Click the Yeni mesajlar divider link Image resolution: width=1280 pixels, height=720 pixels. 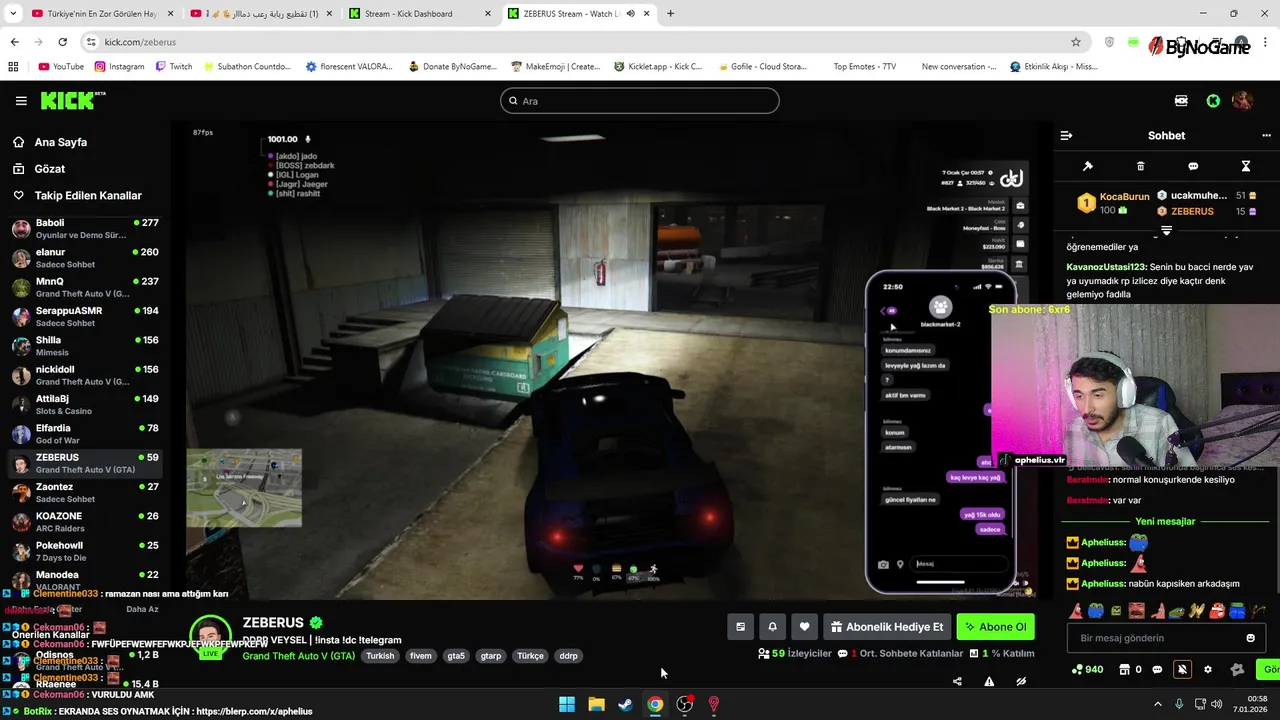coord(1165,522)
